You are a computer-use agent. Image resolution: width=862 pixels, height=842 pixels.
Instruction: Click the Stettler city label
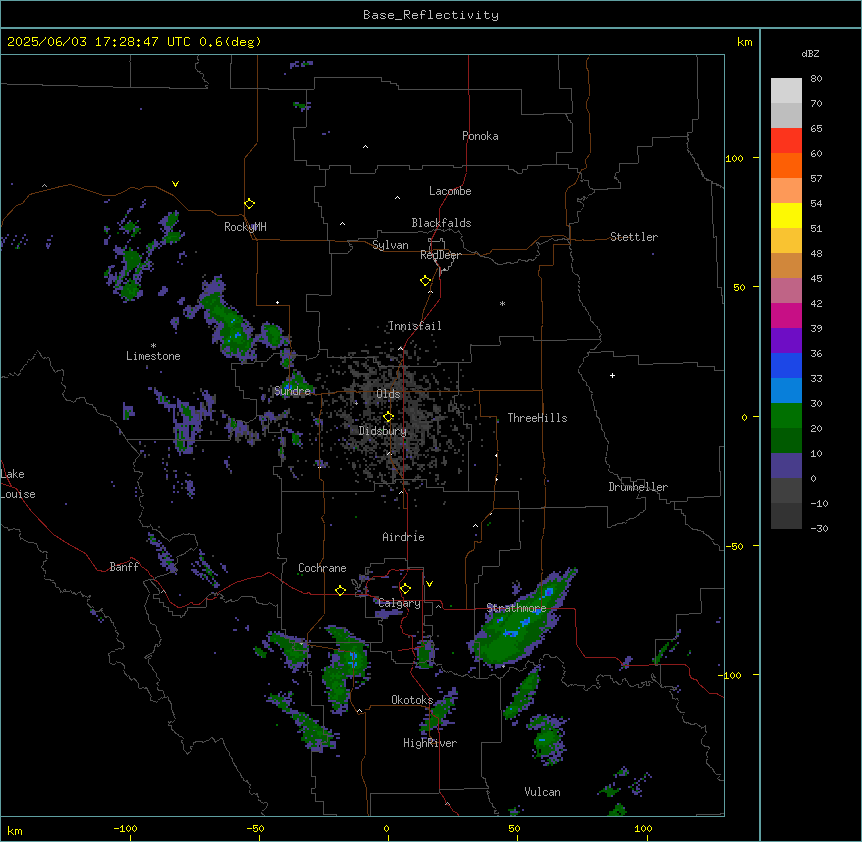[x=634, y=237]
